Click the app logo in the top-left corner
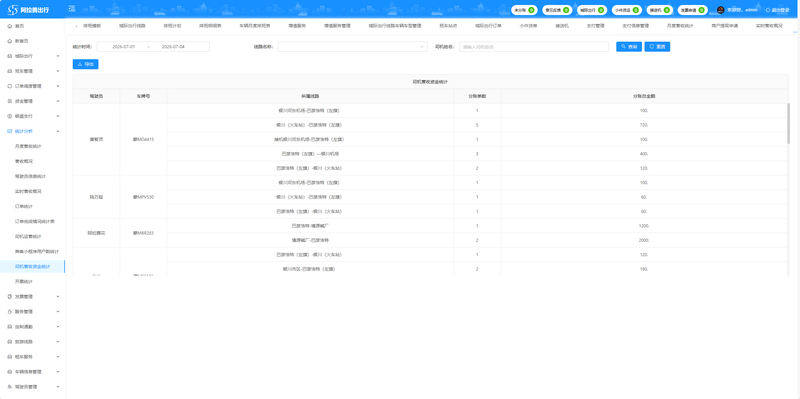This screenshot has height=399, width=800. point(13,10)
